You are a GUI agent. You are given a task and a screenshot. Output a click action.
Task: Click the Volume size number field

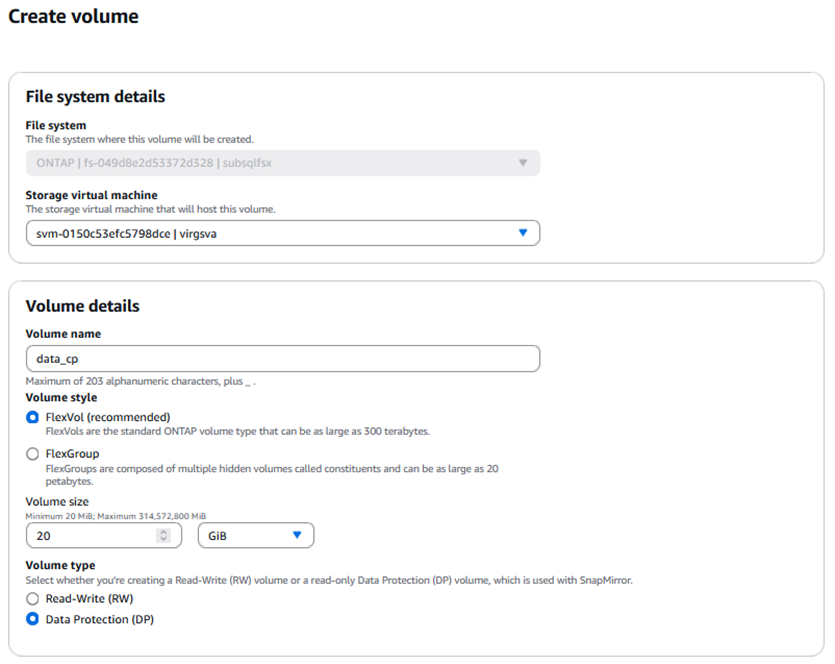(90, 535)
